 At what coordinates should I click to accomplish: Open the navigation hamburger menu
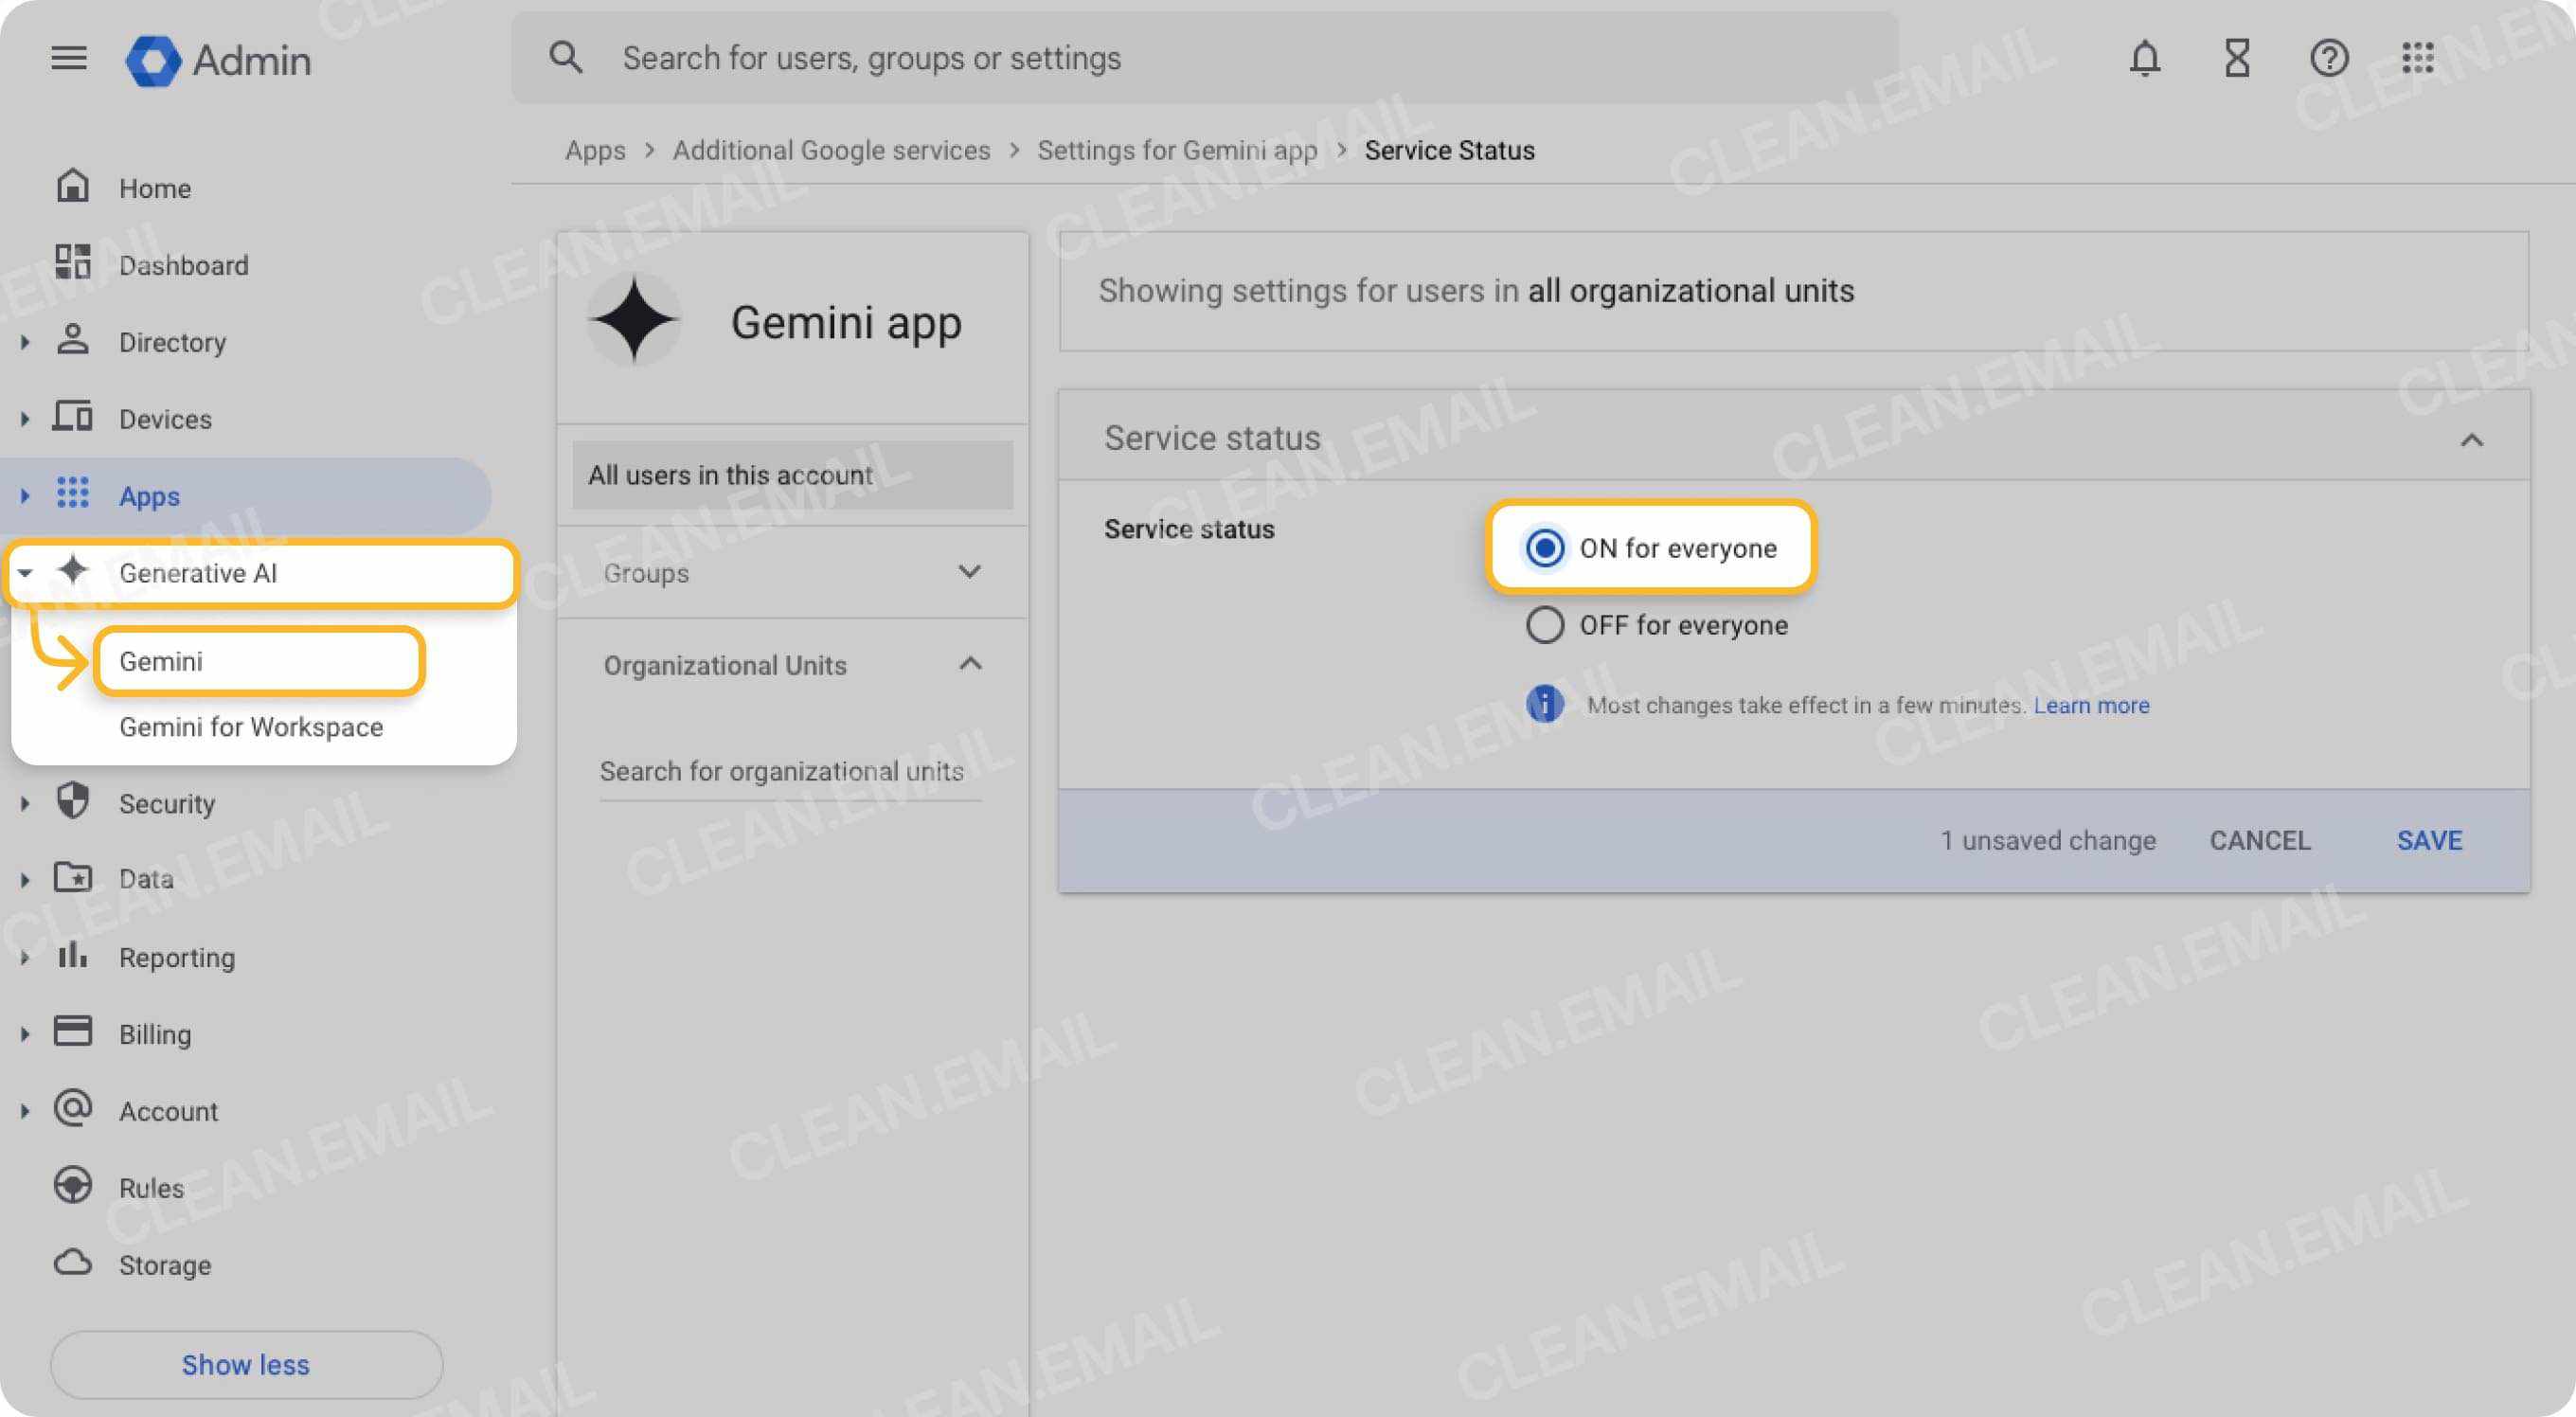tap(68, 58)
